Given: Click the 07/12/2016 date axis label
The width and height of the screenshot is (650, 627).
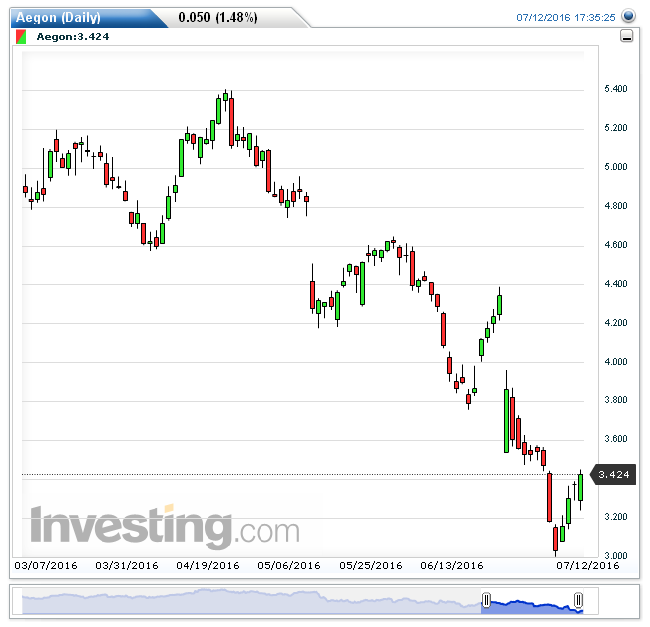Looking at the screenshot, I should (x=588, y=566).
